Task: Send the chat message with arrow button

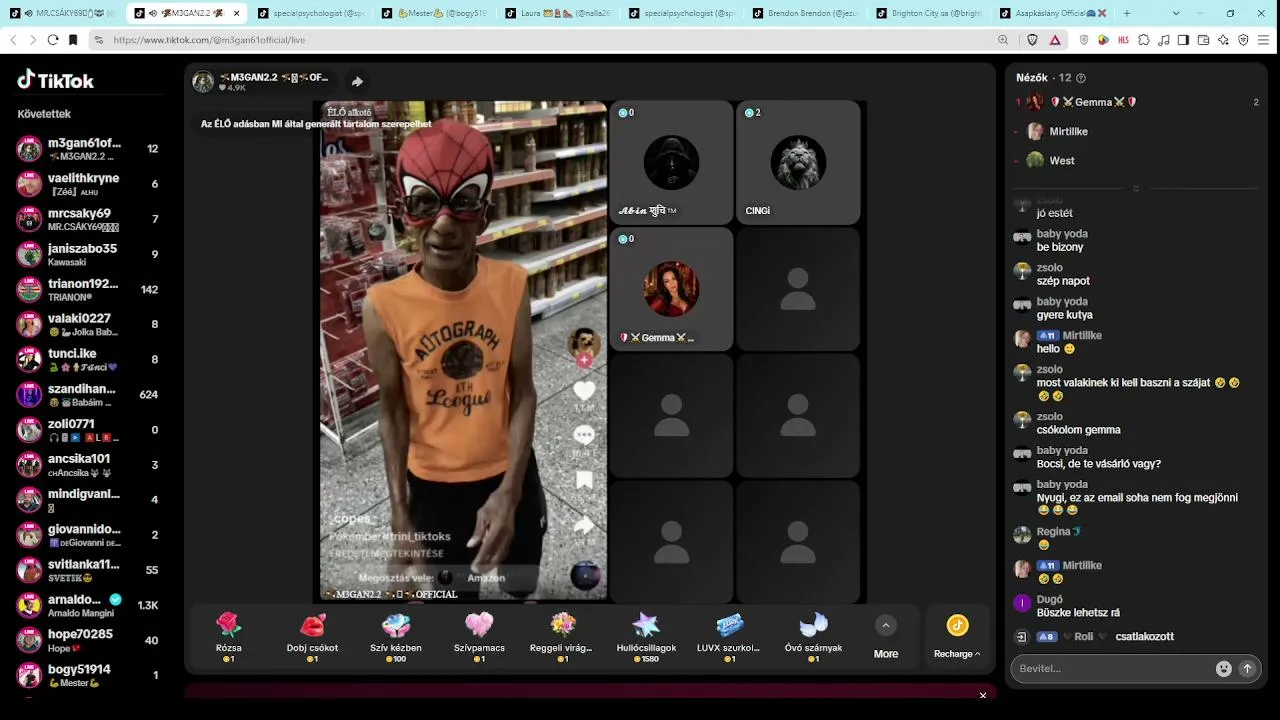Action: tap(1247, 669)
